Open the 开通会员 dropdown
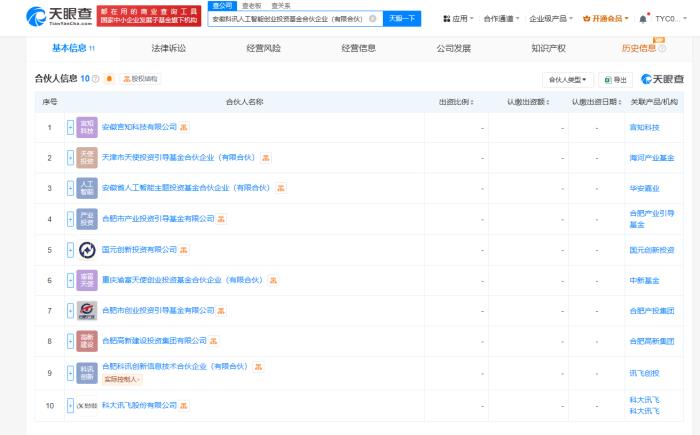Viewport: 700px width, 435px height. [605, 19]
